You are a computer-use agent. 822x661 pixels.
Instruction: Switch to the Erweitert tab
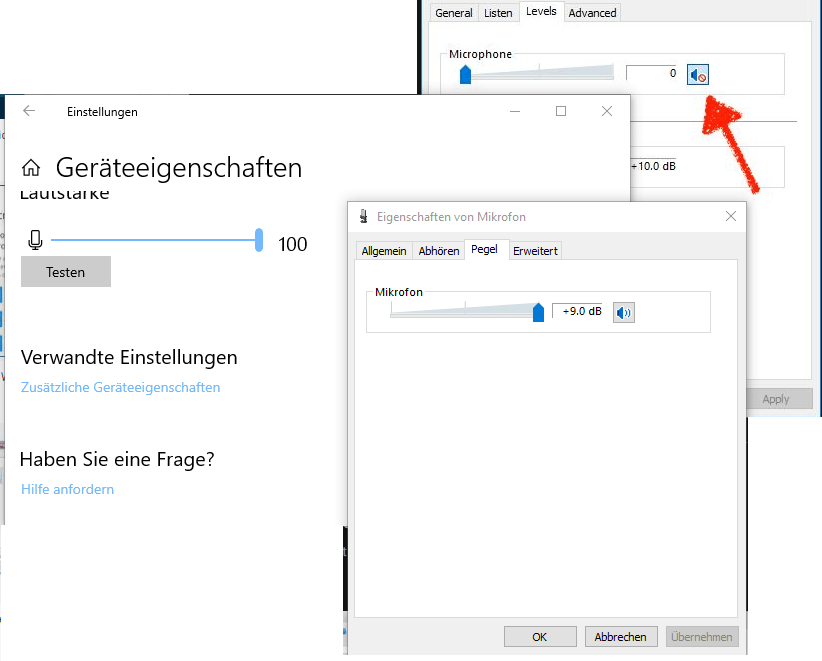pyautogui.click(x=535, y=250)
